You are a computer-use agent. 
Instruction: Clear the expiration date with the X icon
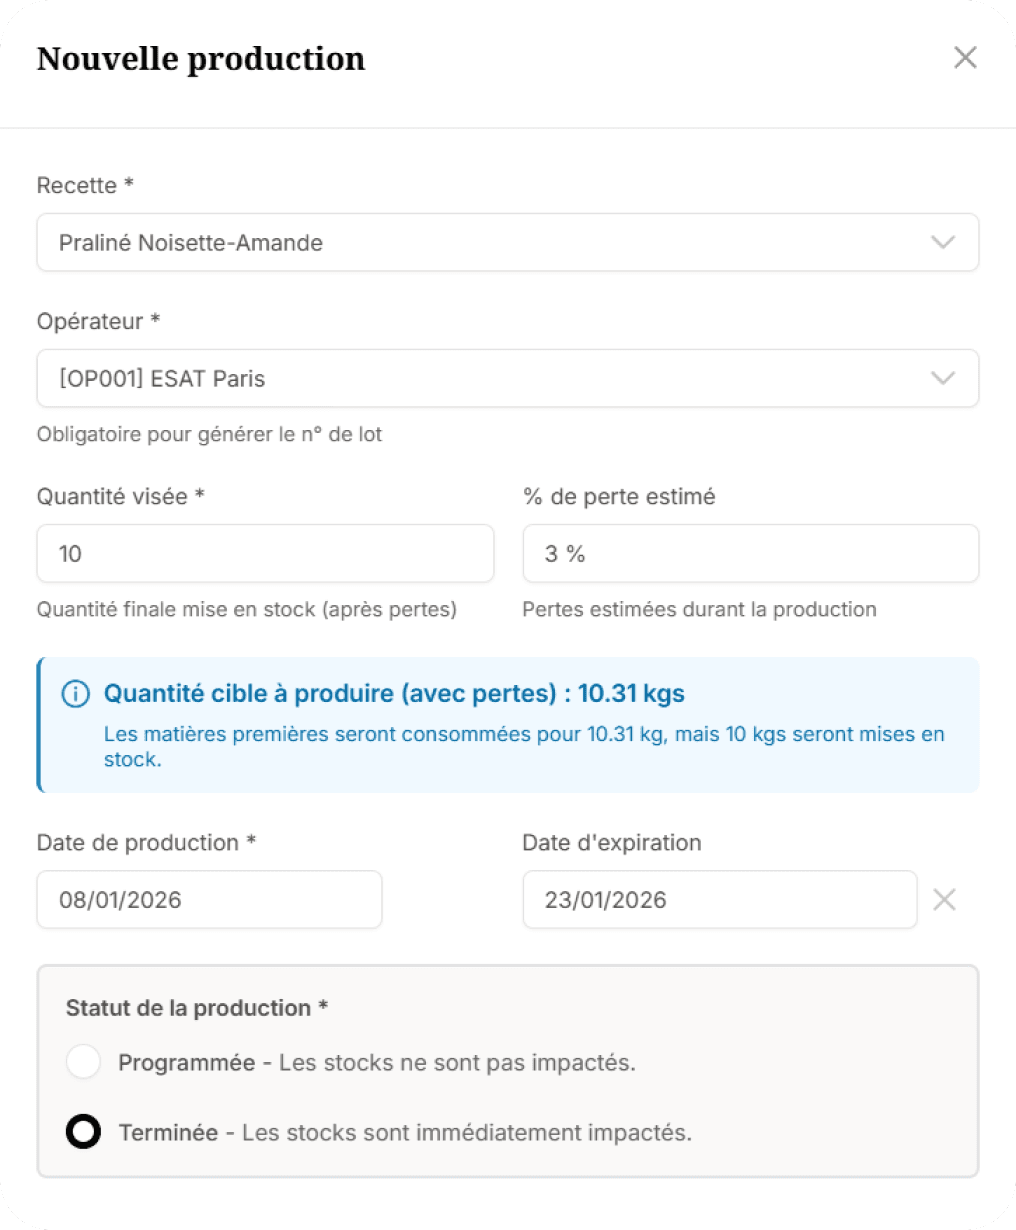[x=944, y=899]
